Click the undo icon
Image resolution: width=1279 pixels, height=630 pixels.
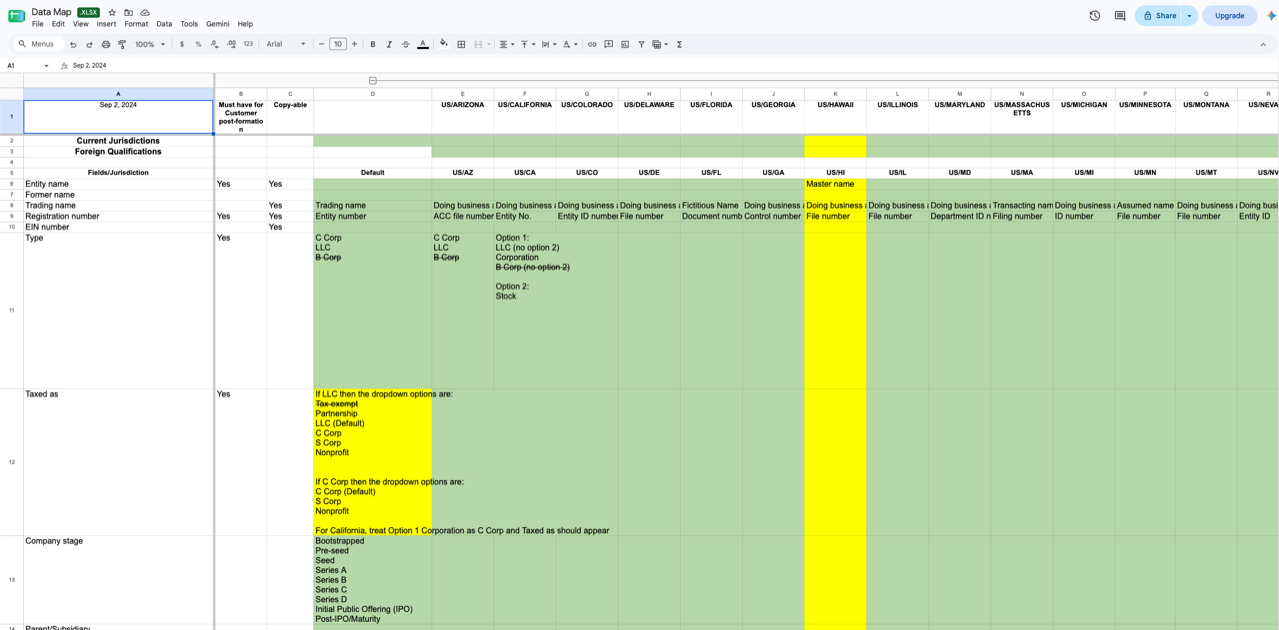73,44
